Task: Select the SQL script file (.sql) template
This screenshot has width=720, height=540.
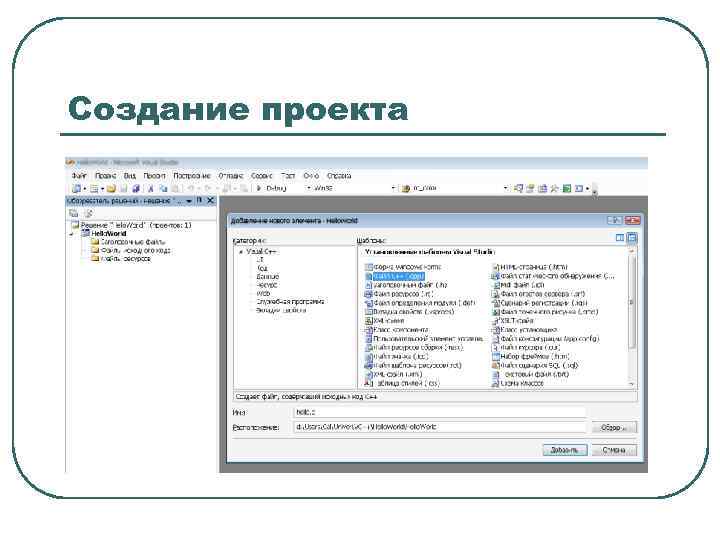Action: point(535,366)
